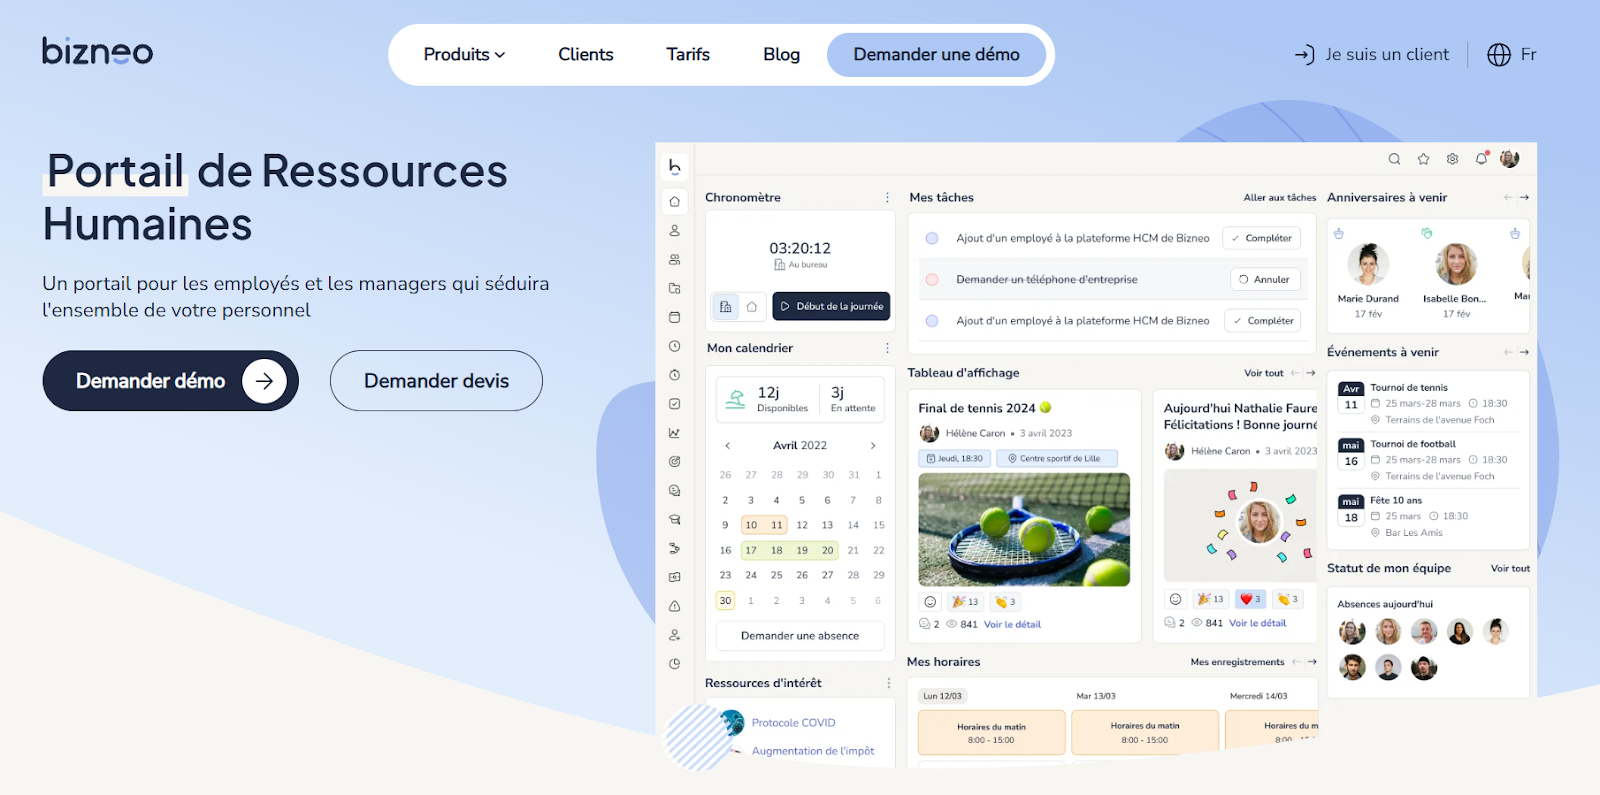
Task: Click Demander une démo in navigation
Action: pyautogui.click(x=936, y=55)
